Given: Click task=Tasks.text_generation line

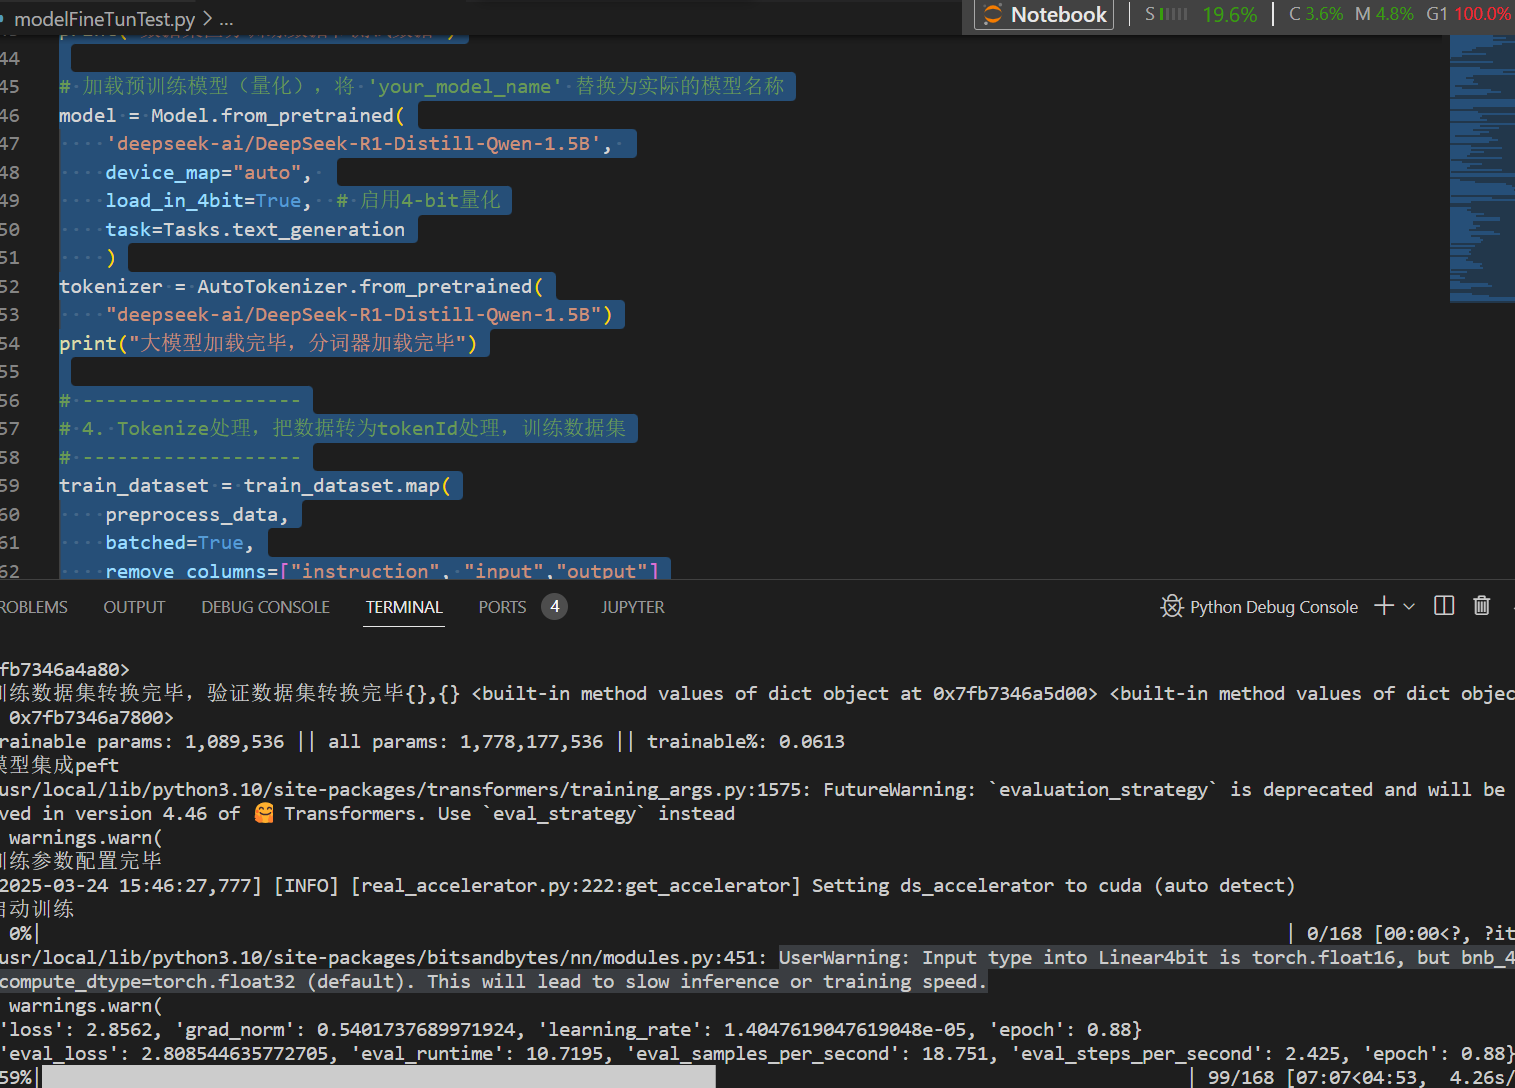Looking at the screenshot, I should (255, 229).
